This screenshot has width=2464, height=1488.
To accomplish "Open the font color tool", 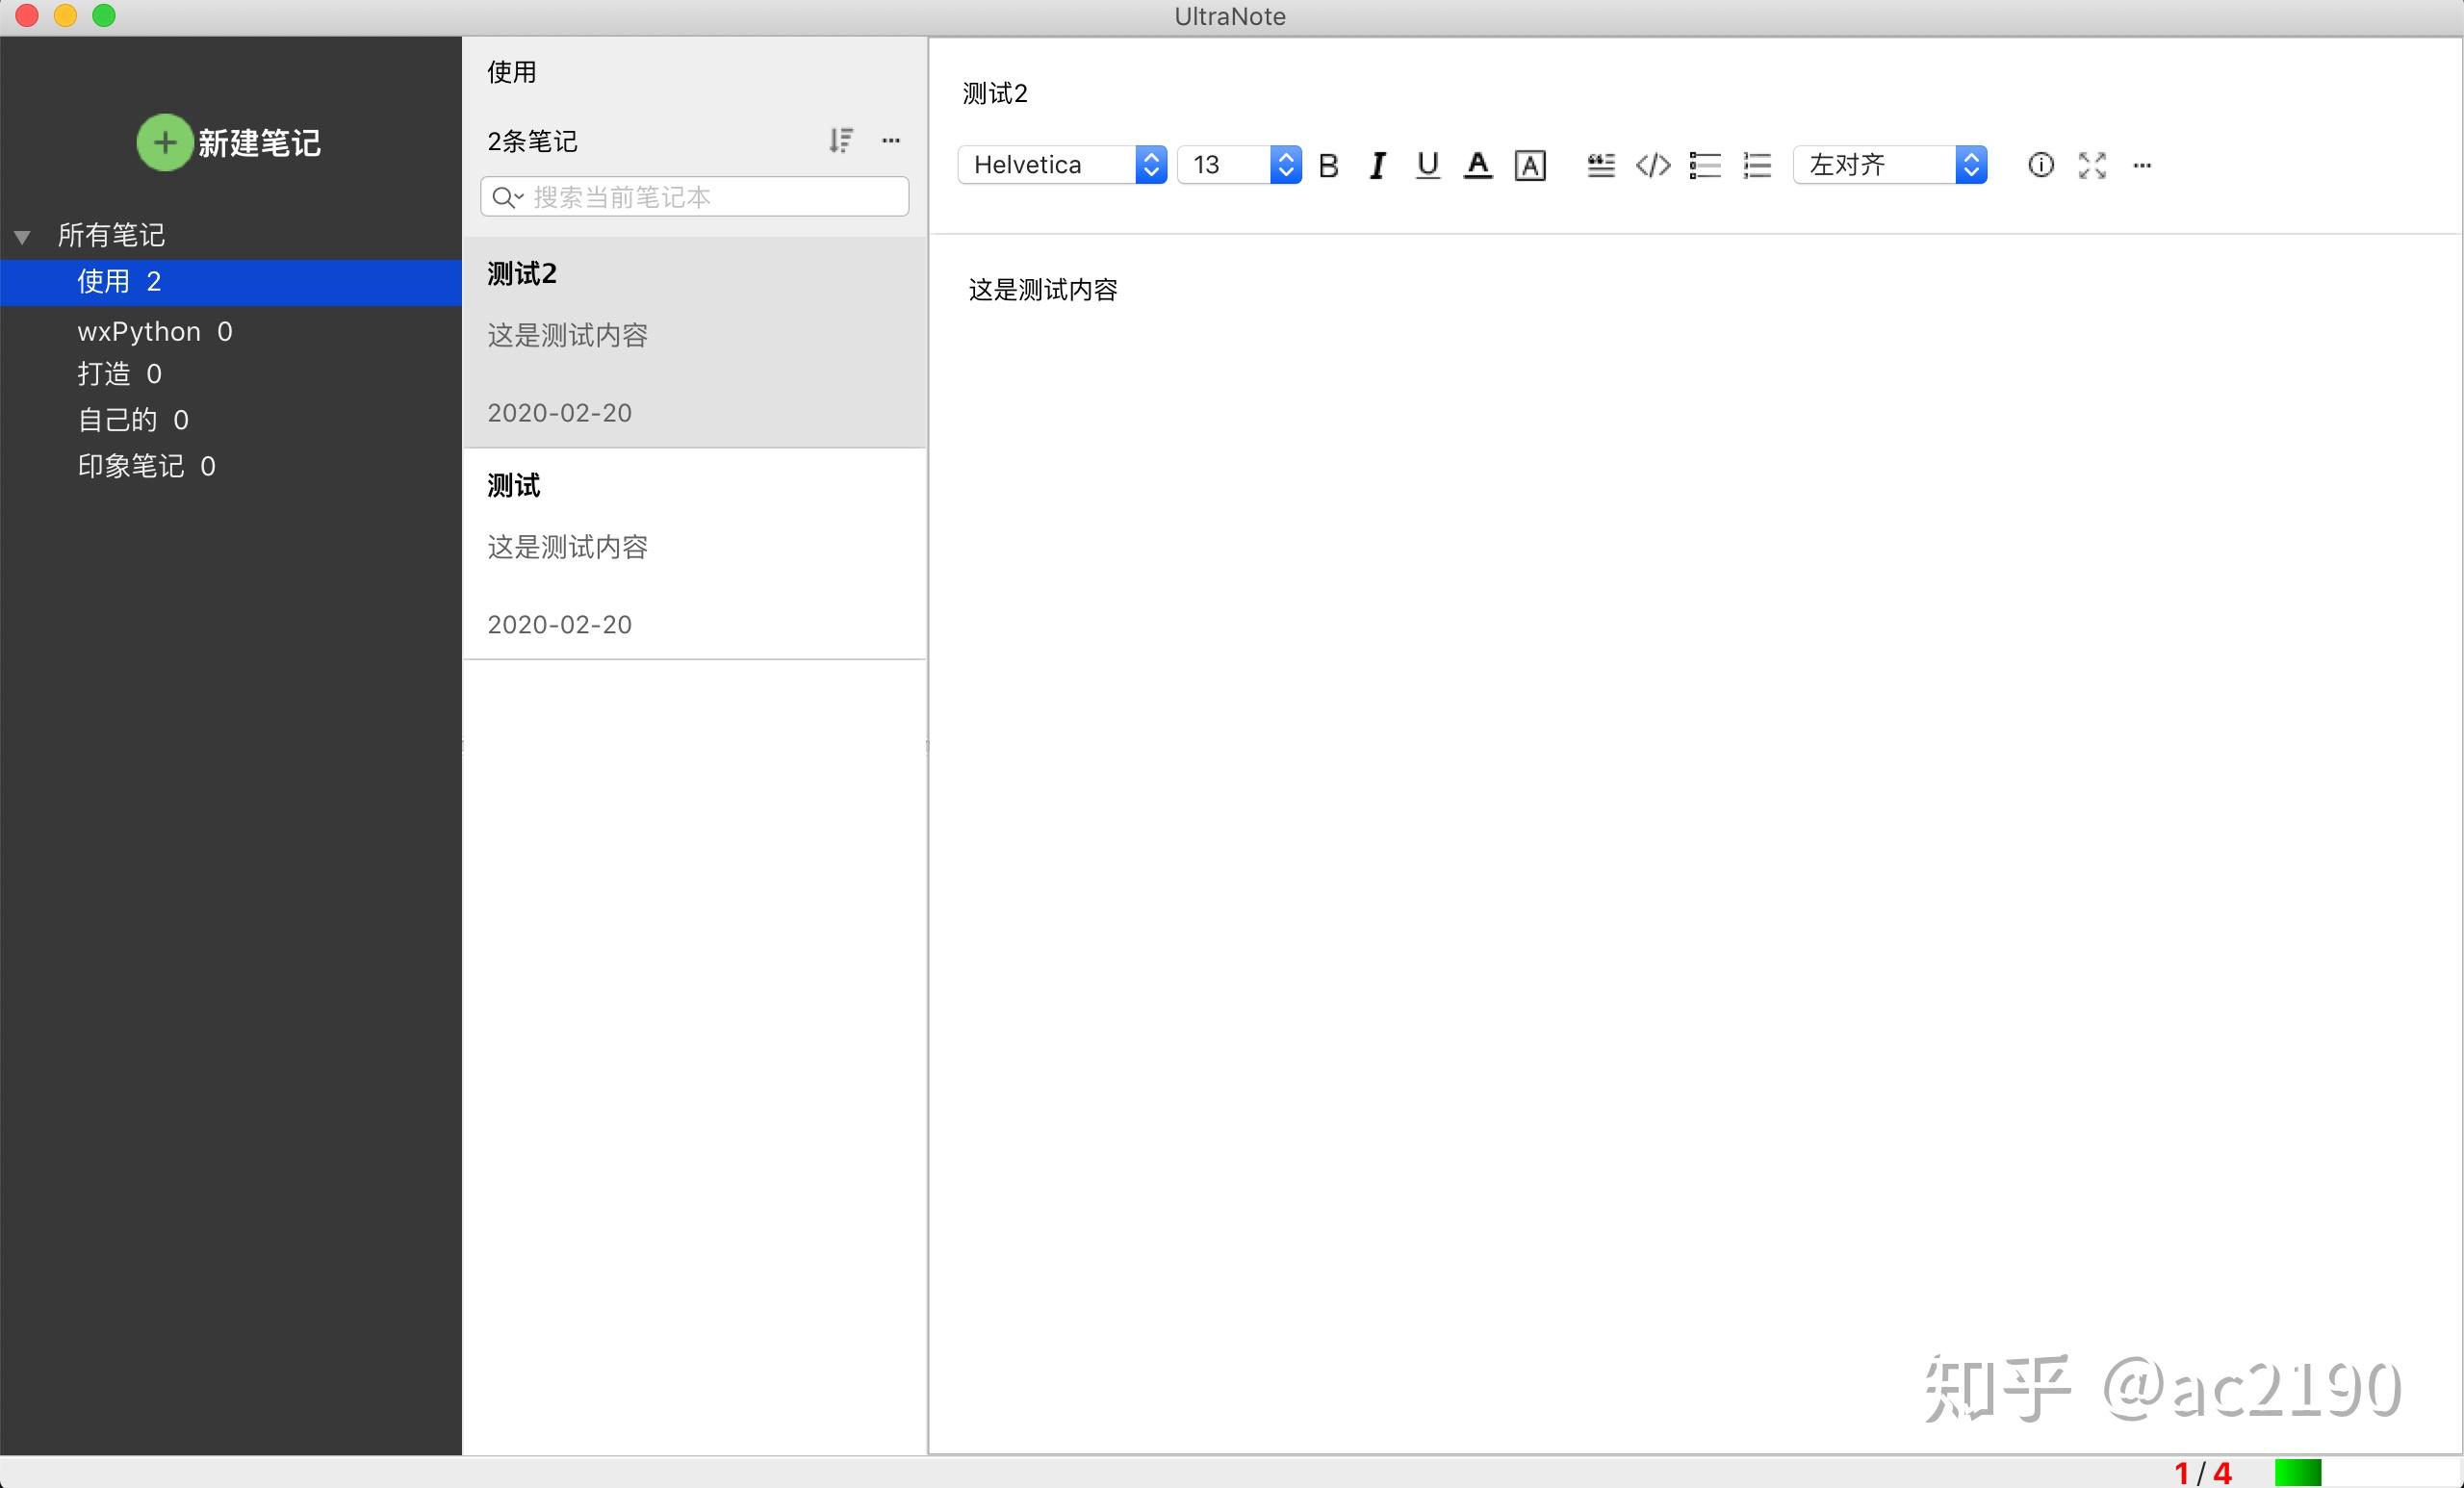I will click(x=1478, y=164).
